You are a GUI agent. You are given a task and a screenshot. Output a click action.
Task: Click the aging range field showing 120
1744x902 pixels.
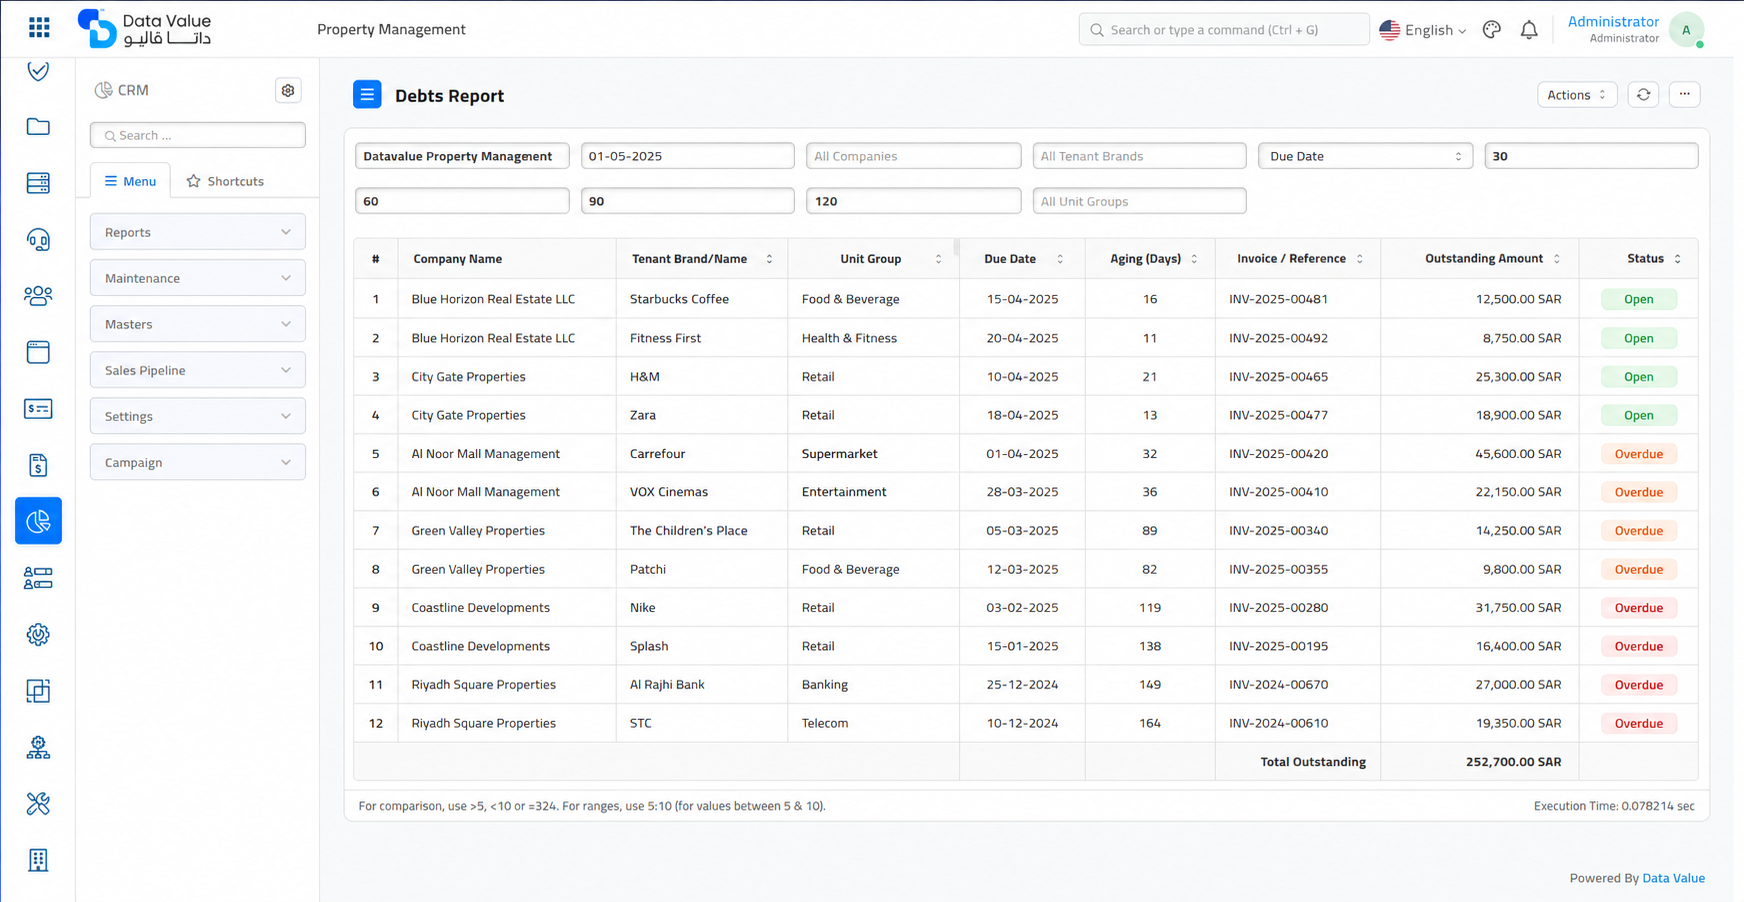pyautogui.click(x=914, y=201)
